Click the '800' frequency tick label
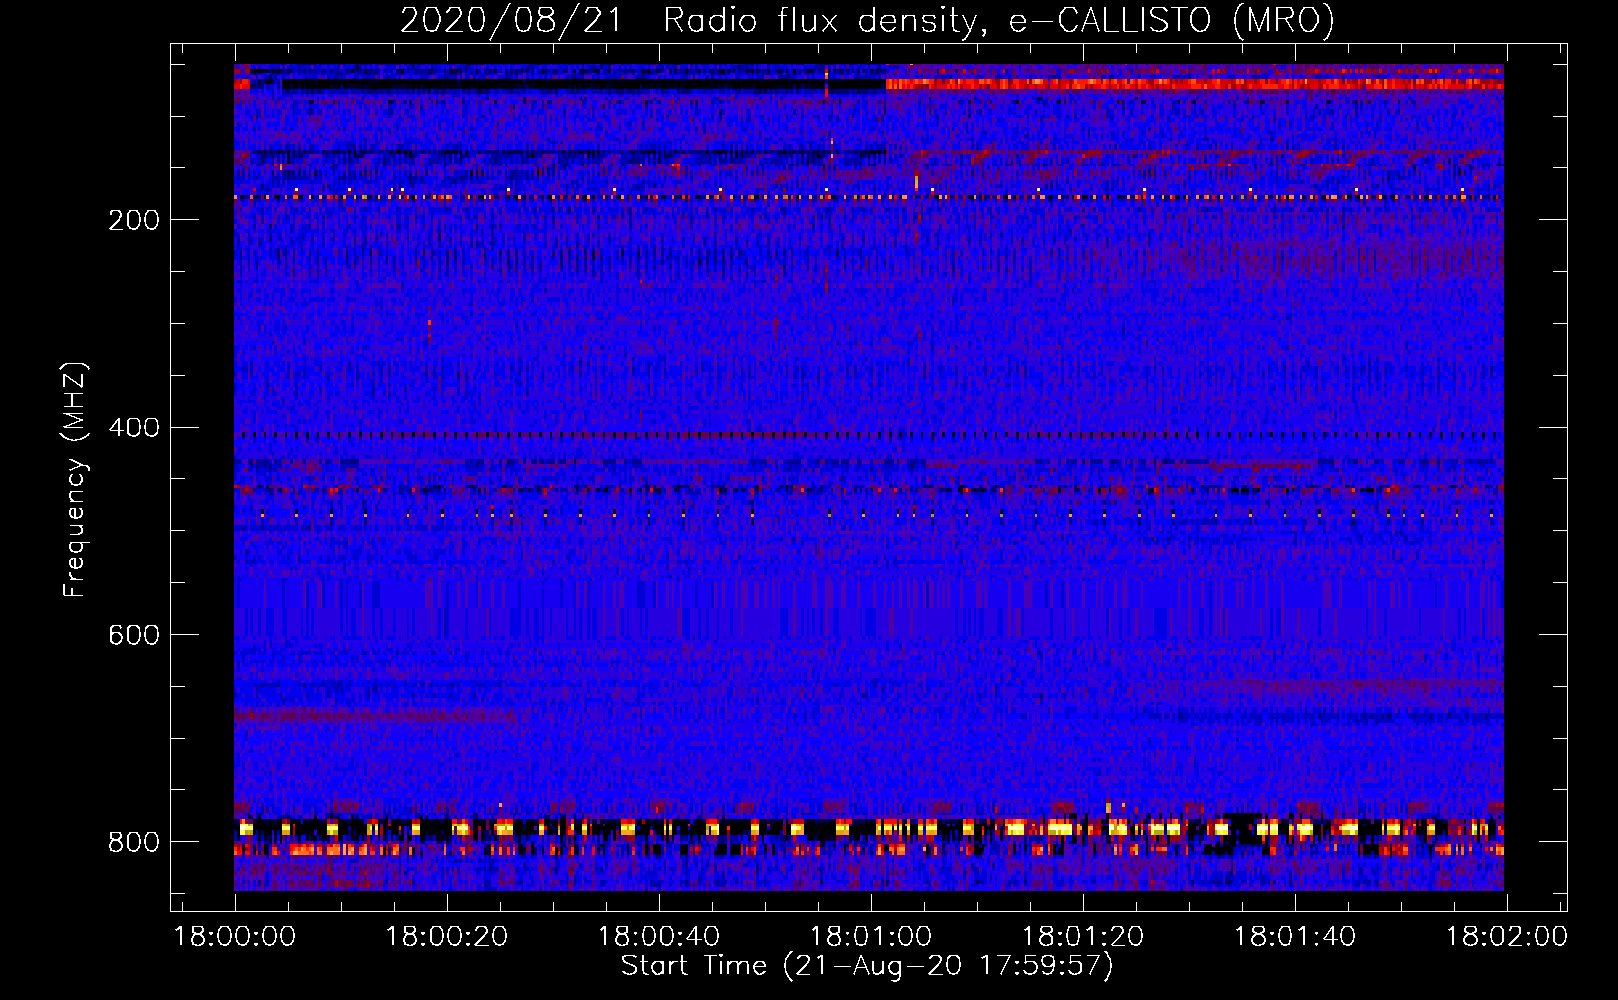This screenshot has width=1618, height=1000. 134,842
